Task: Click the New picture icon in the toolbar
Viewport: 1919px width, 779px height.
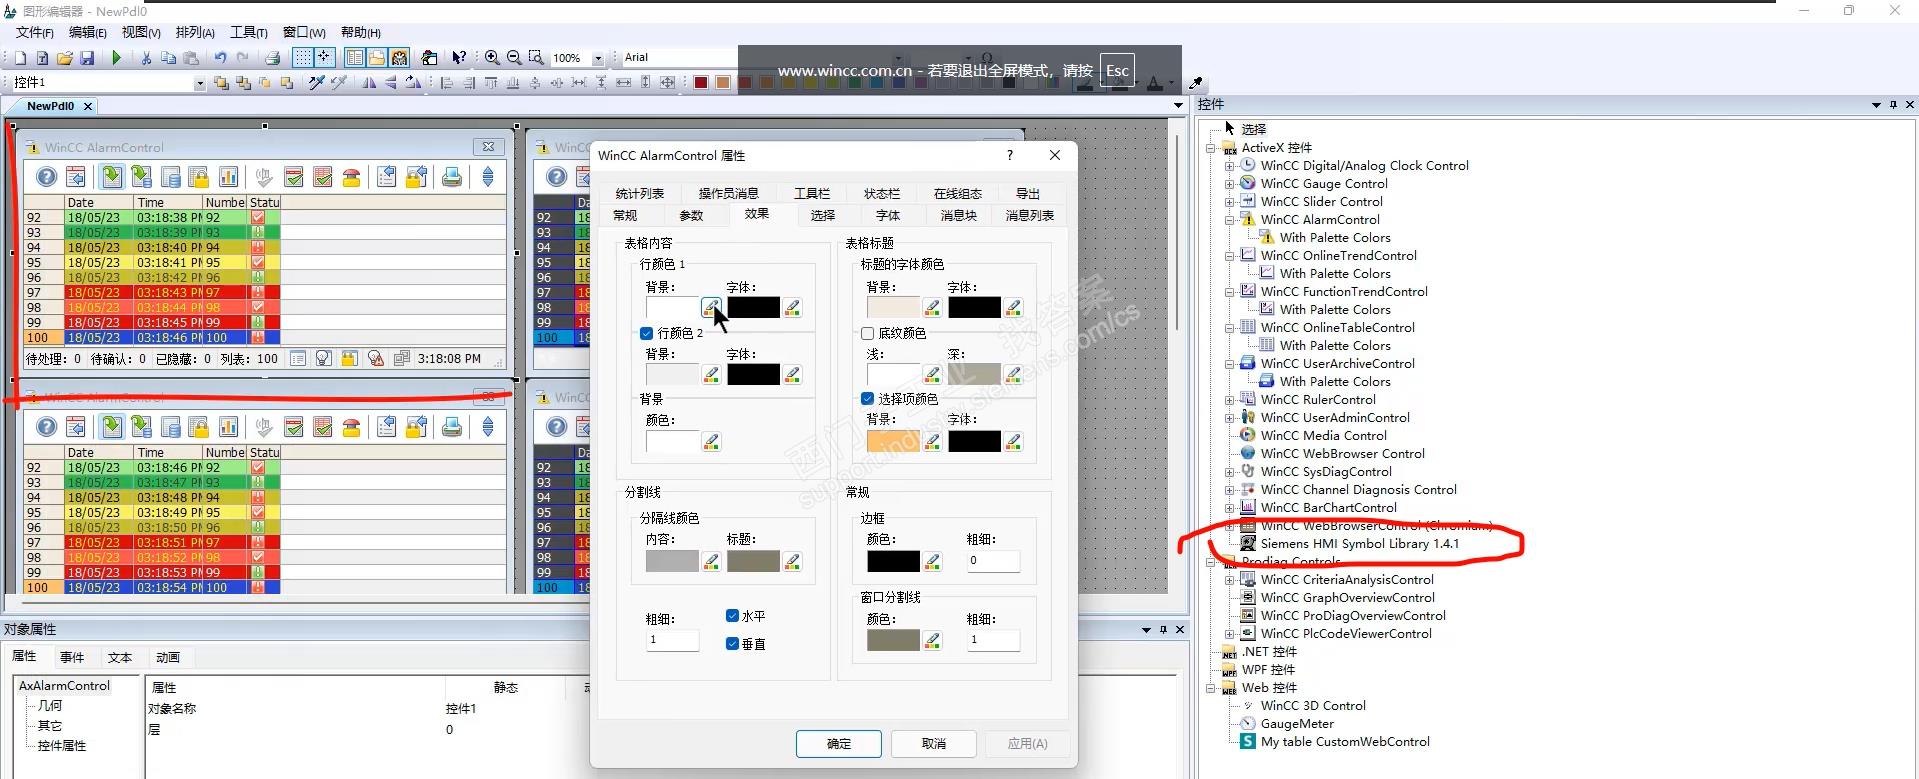Action: (19, 58)
